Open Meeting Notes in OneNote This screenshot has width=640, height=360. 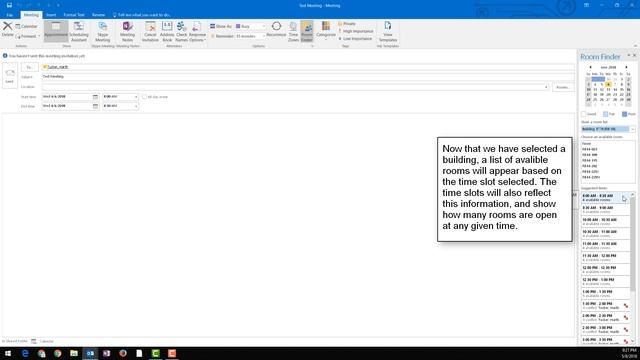(x=127, y=31)
